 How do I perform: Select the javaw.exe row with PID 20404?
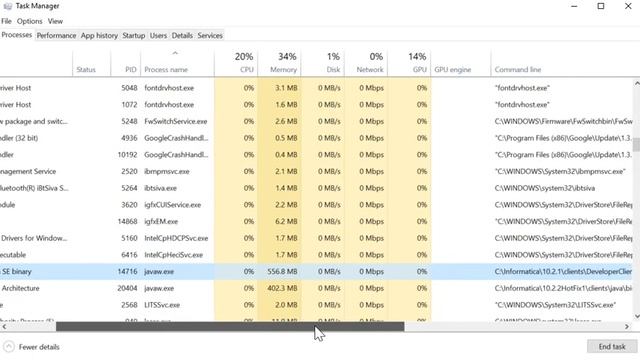point(316,288)
